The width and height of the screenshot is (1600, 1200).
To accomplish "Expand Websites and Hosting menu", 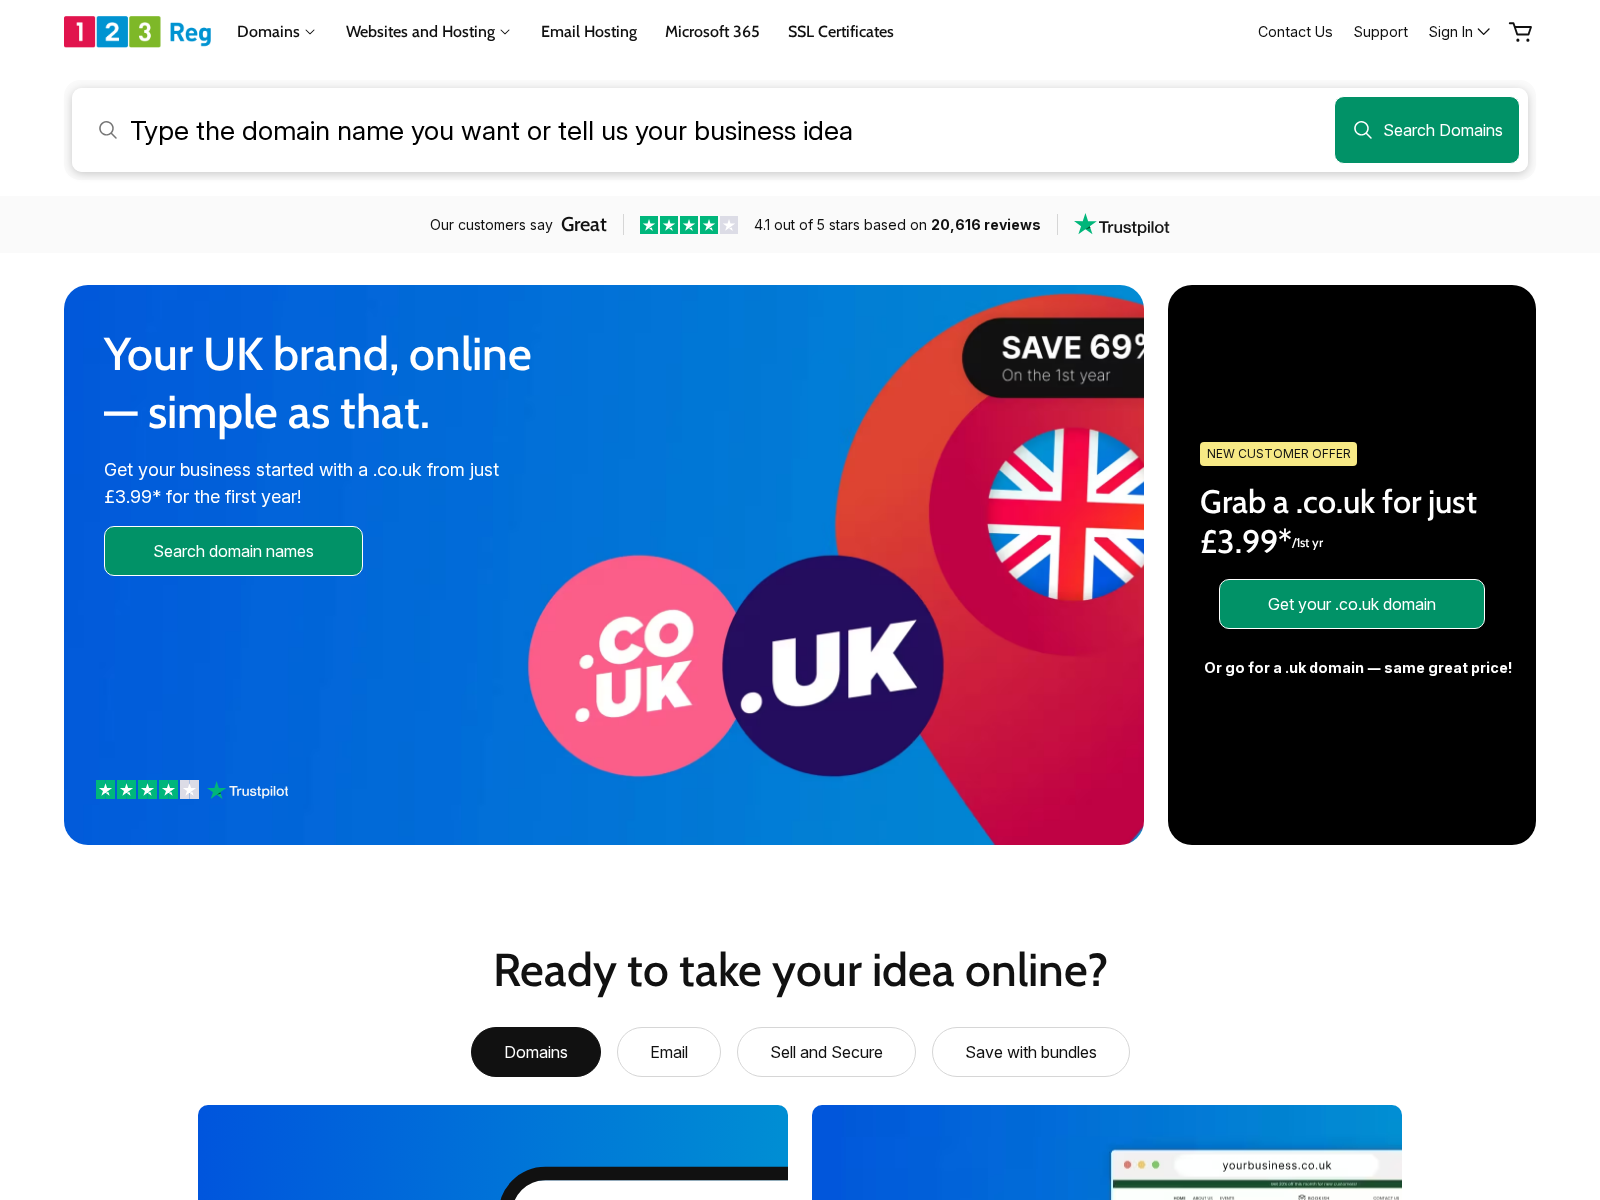I will click(x=428, y=32).
